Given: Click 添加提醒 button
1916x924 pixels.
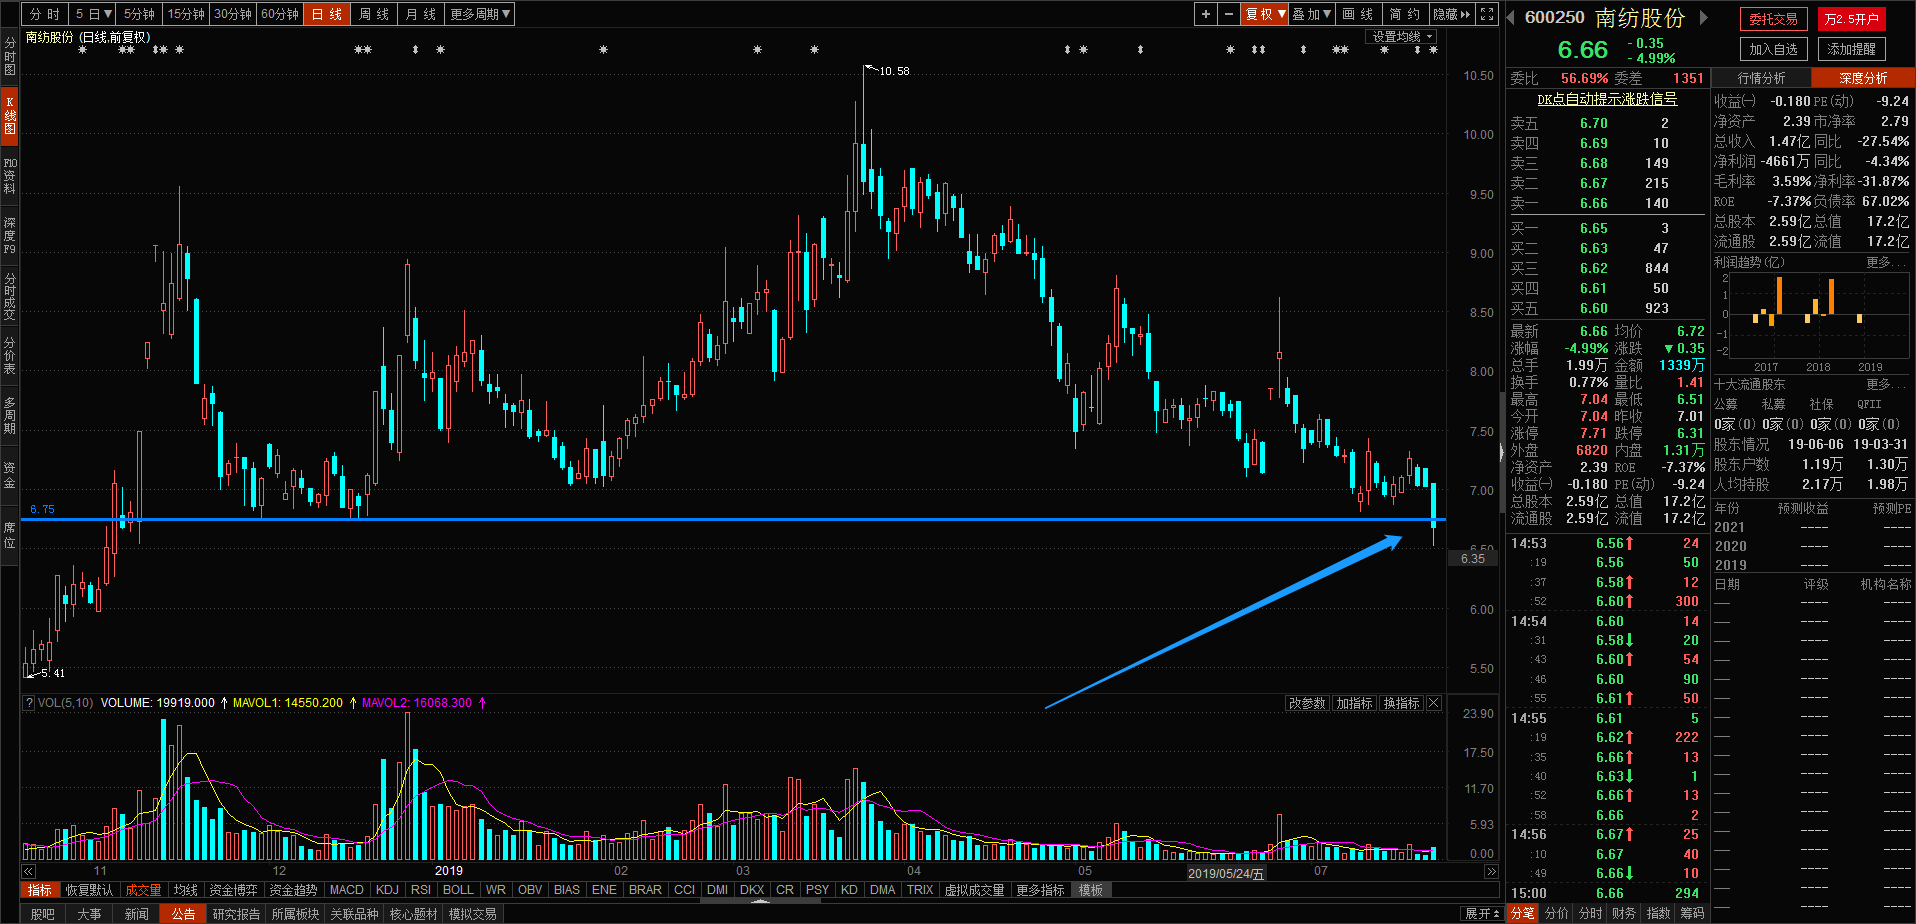Looking at the screenshot, I should tap(1851, 49).
